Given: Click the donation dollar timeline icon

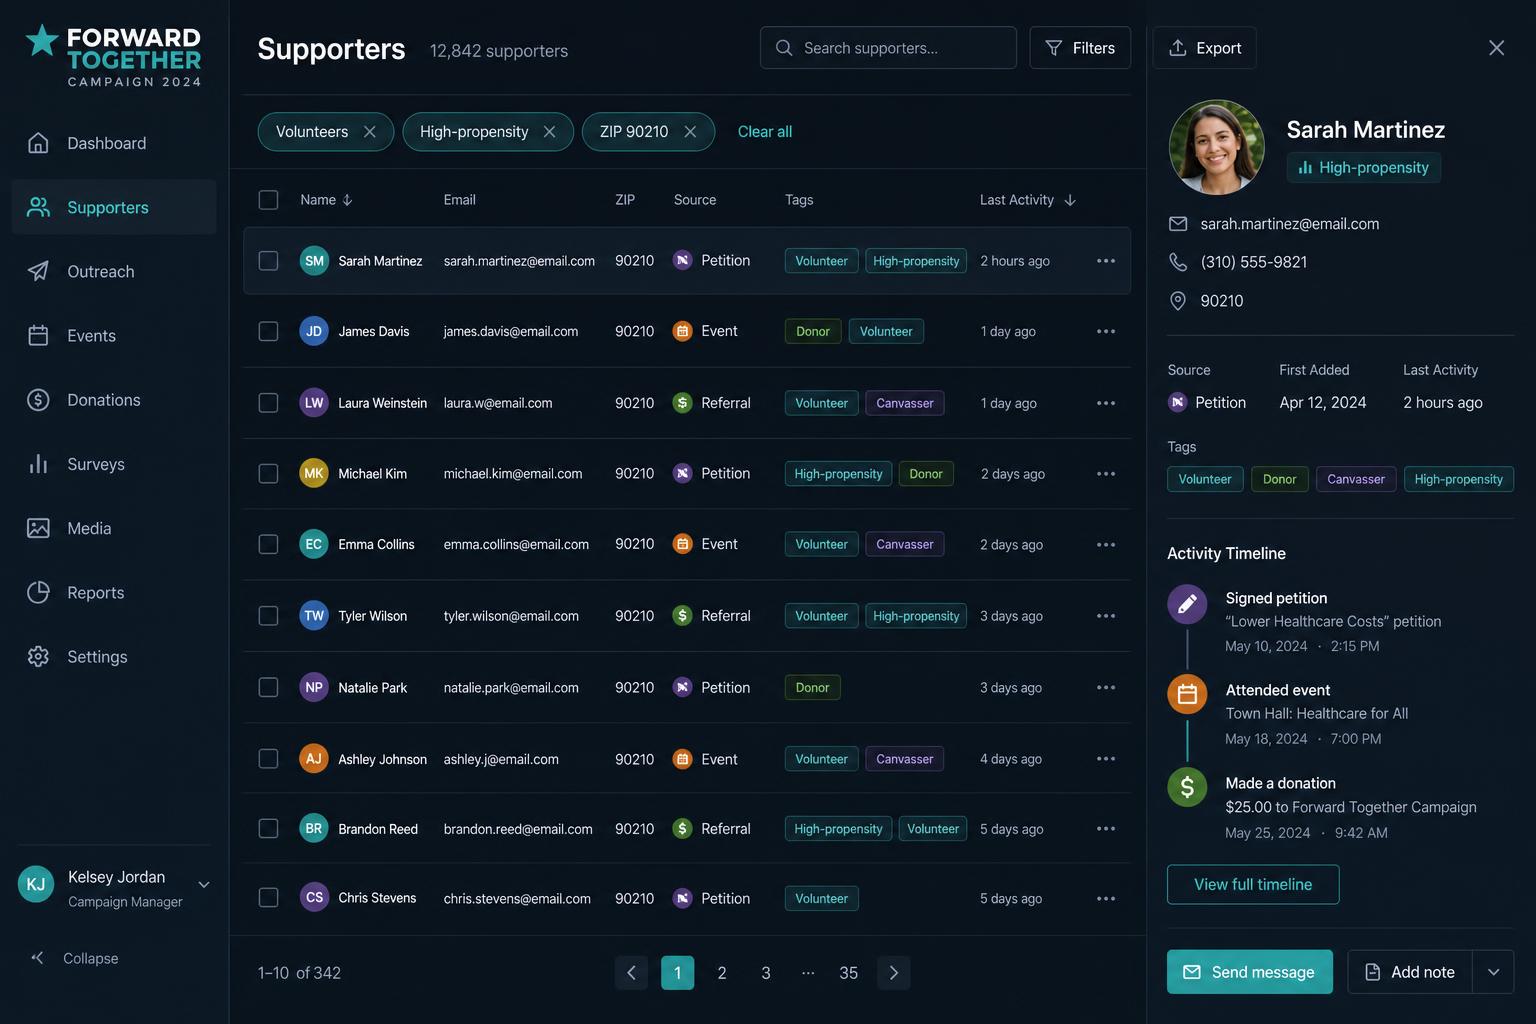Looking at the screenshot, I should [1187, 787].
